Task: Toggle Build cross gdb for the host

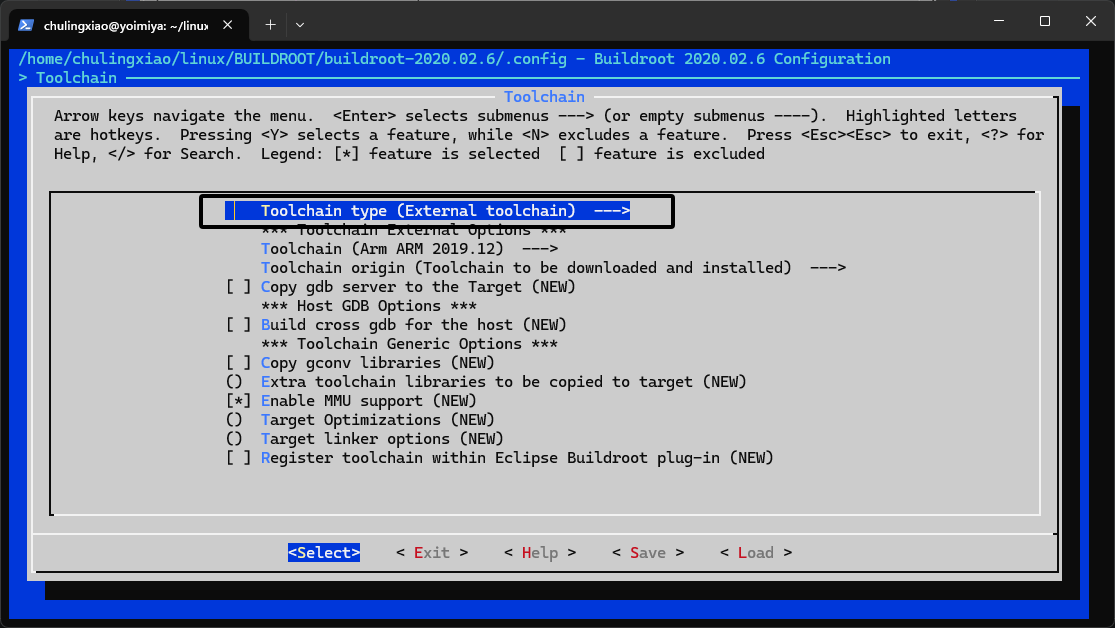Action: [x=396, y=325]
